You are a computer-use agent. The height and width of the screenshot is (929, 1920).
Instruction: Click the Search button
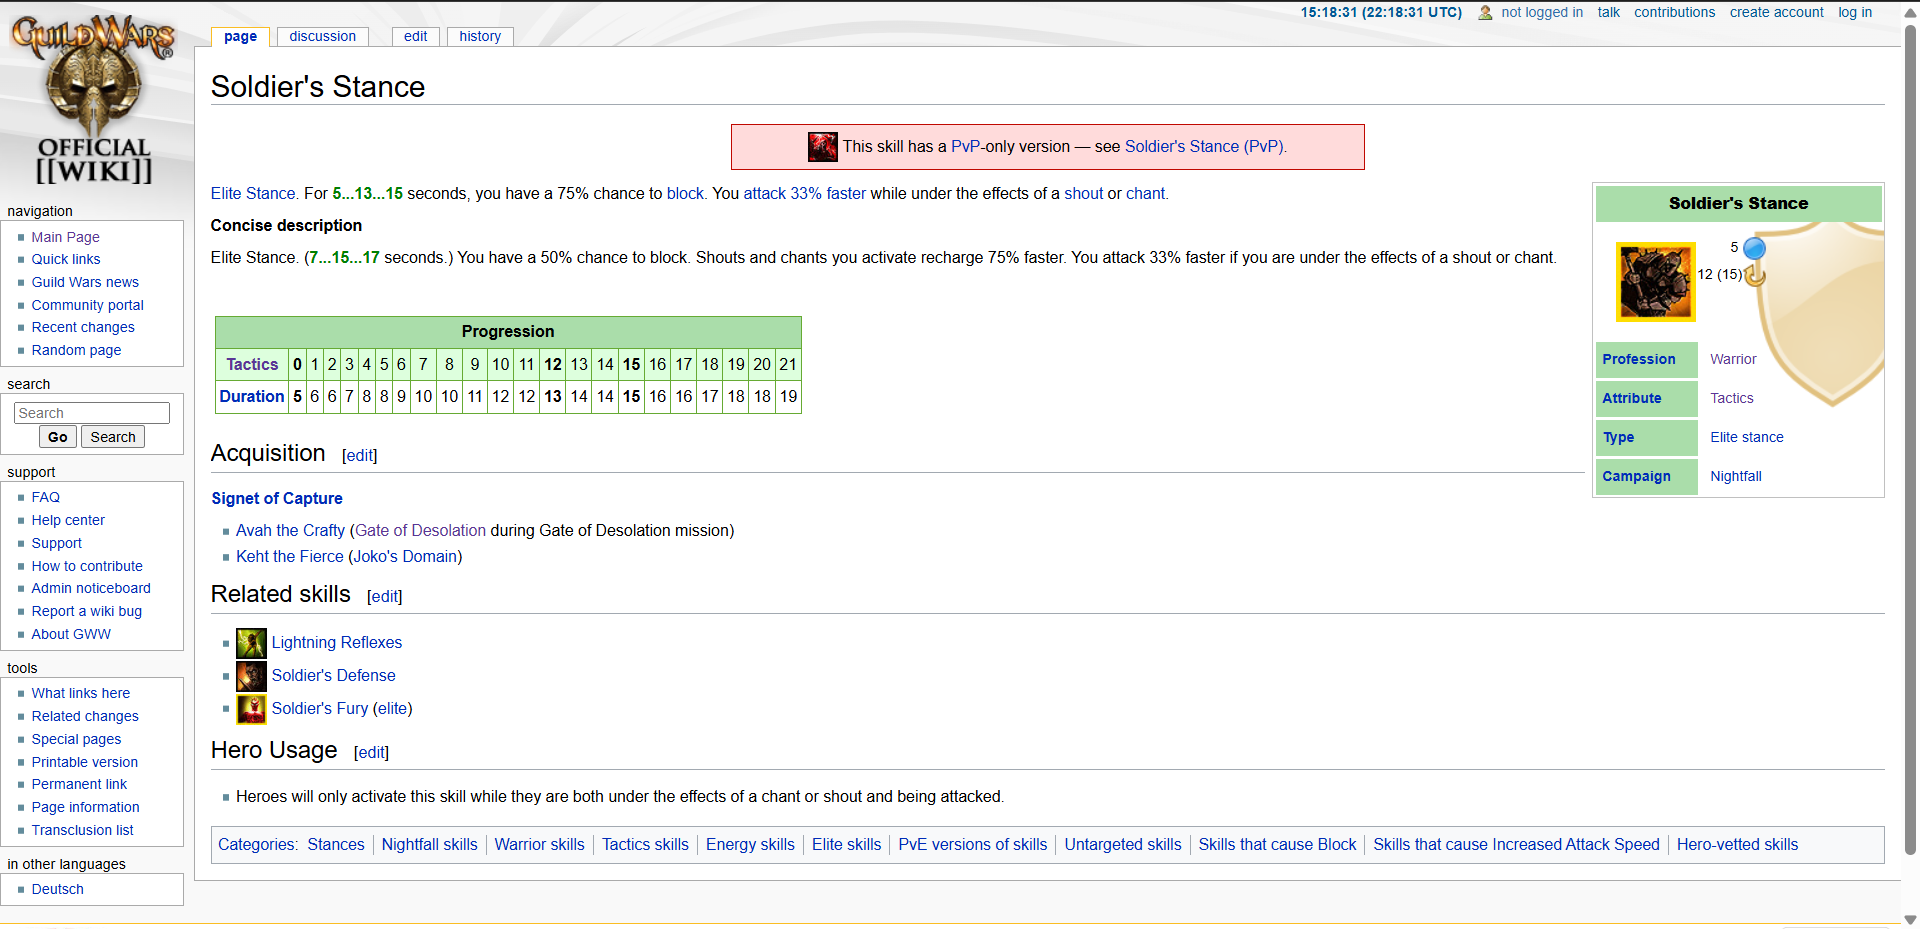[x=113, y=437]
